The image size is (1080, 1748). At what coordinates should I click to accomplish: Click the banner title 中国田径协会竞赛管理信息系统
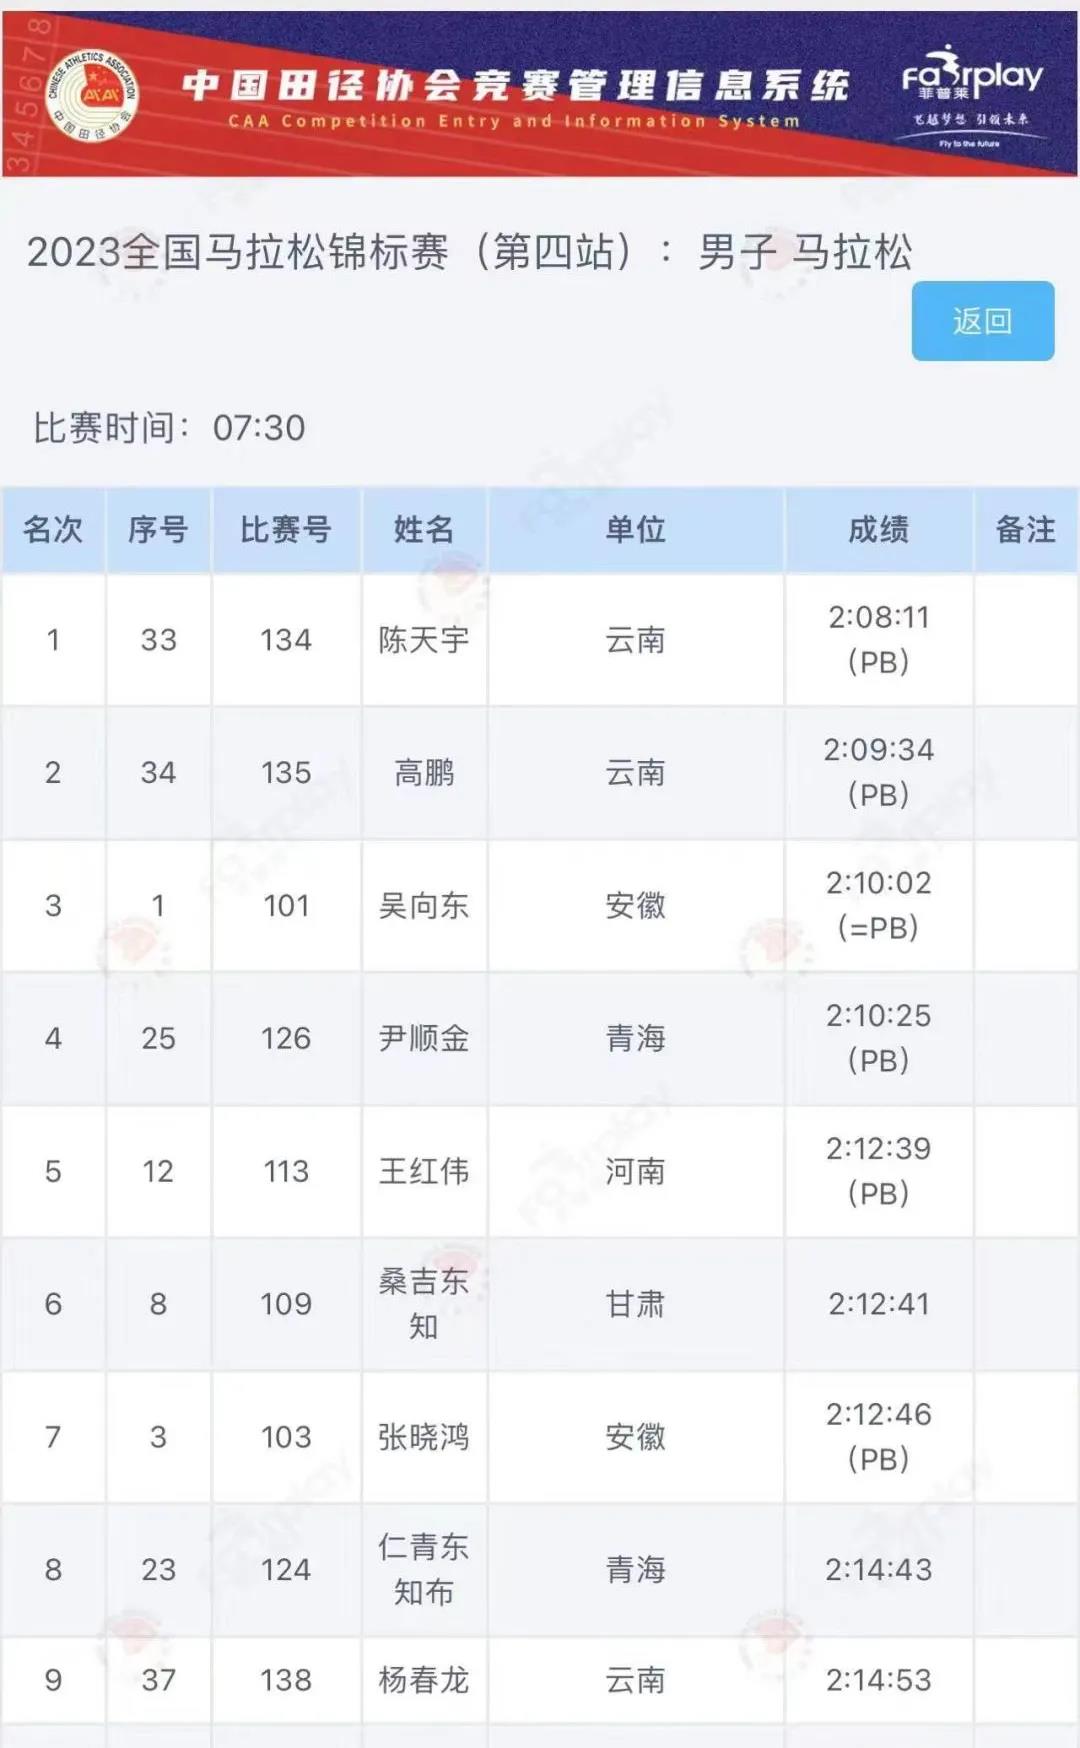[515, 86]
